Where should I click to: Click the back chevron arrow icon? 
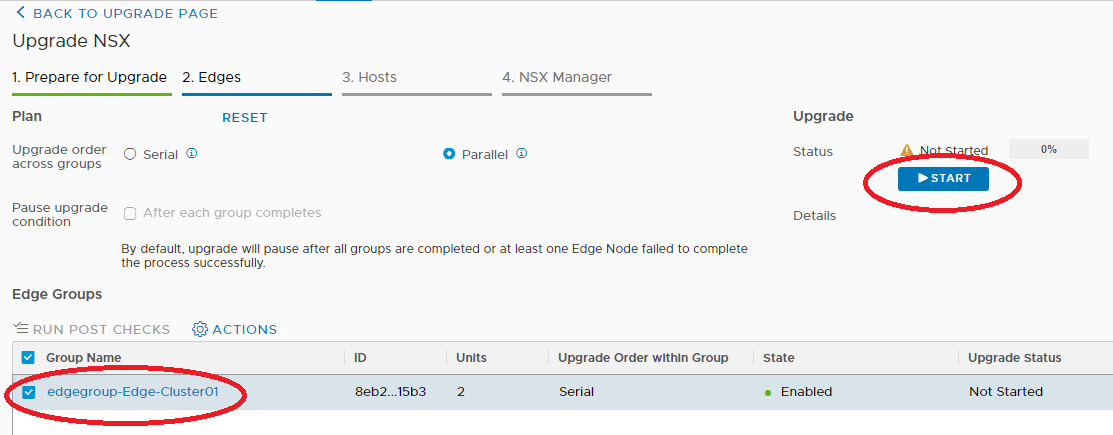click(20, 13)
